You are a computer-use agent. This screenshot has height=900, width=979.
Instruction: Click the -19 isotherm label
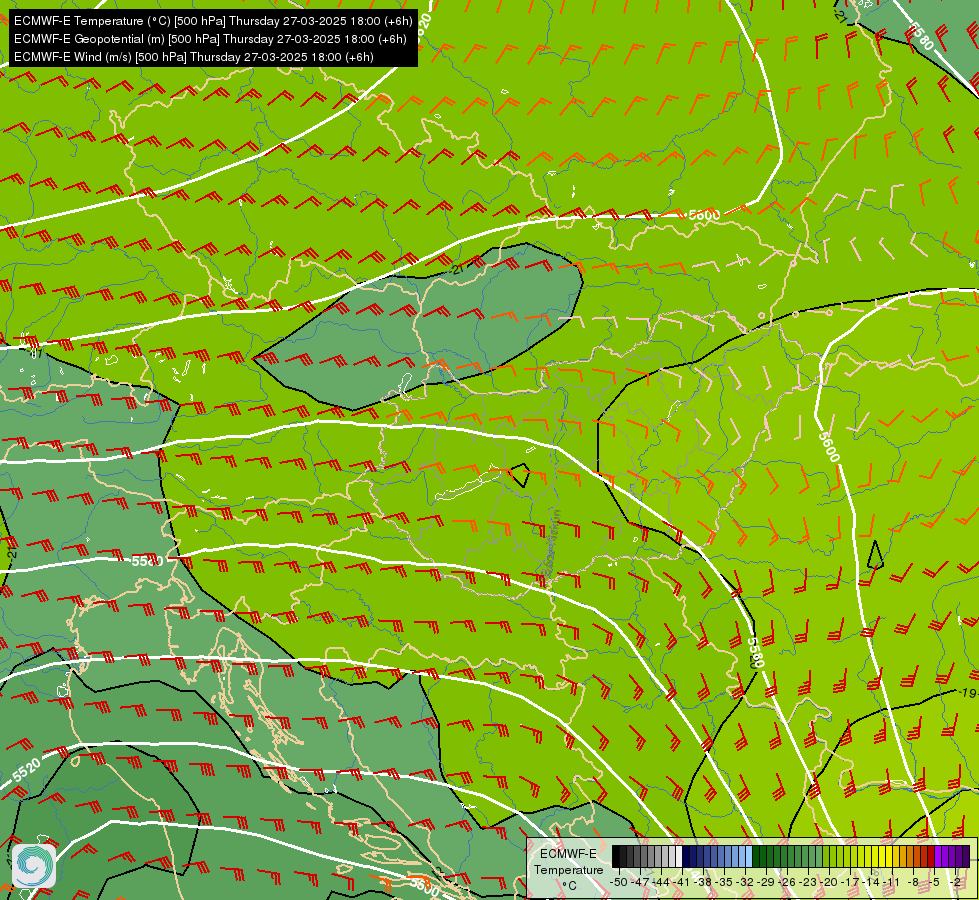pyautogui.click(x=967, y=693)
